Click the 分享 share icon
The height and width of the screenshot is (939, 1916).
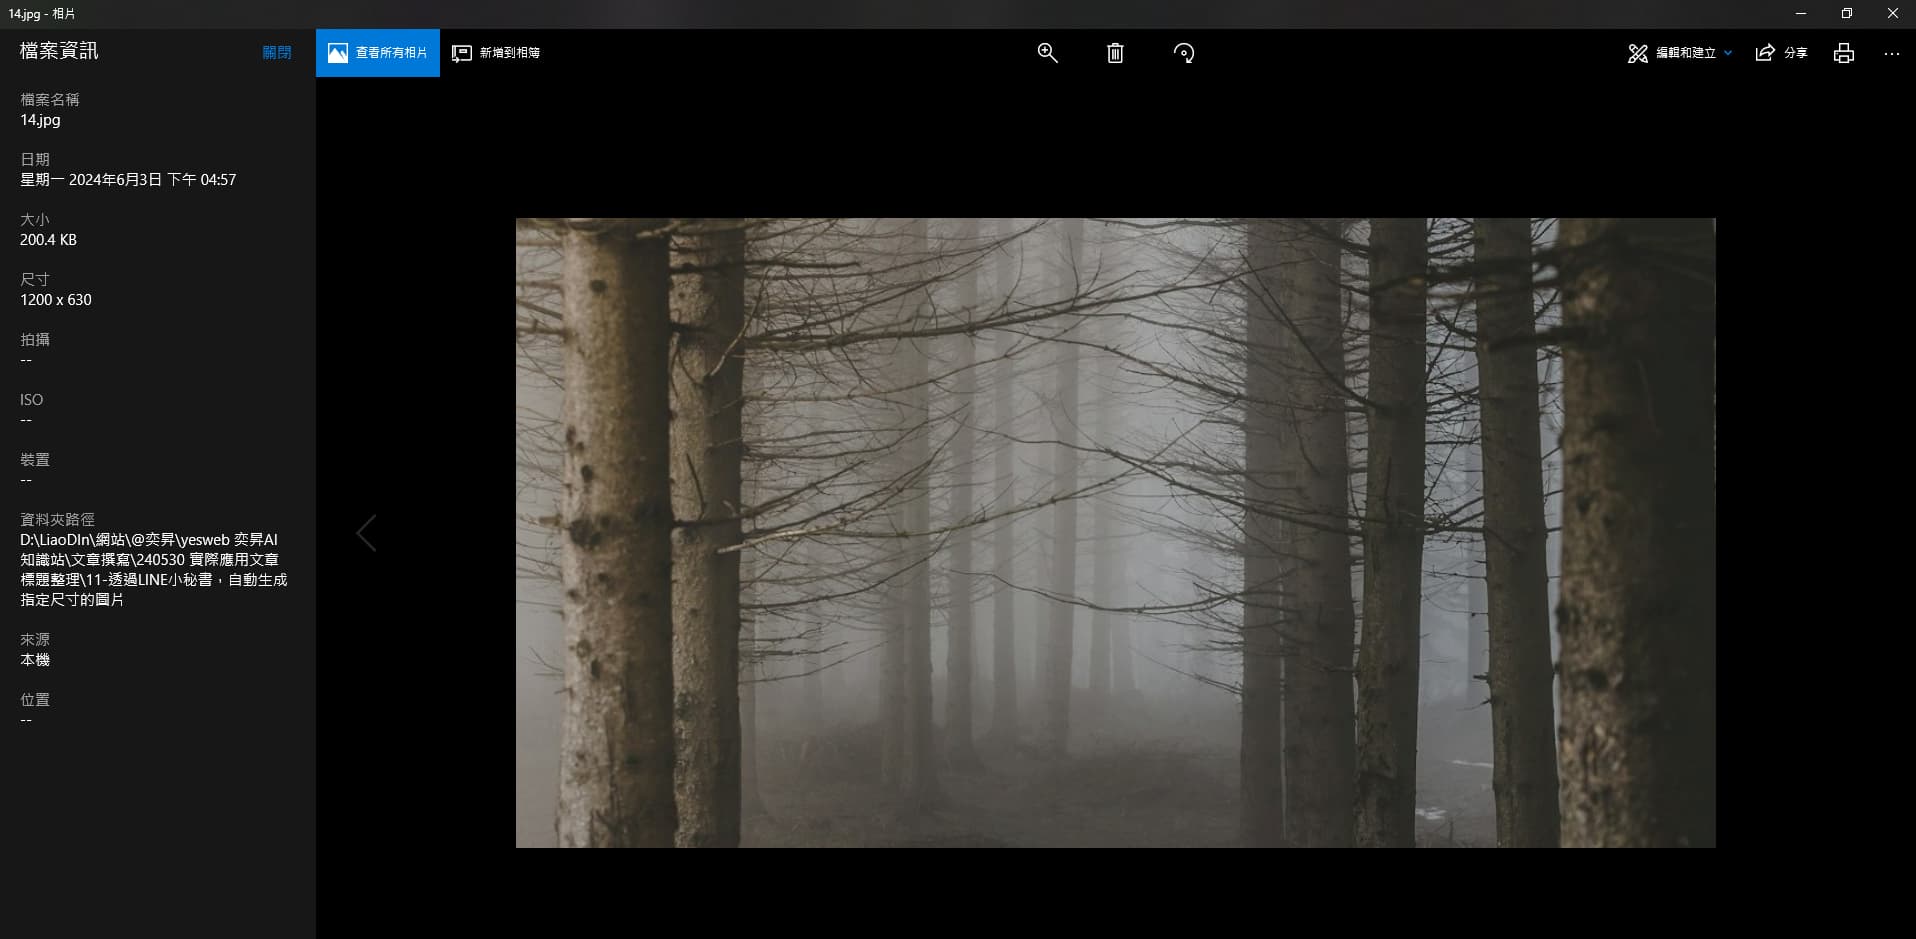1781,53
